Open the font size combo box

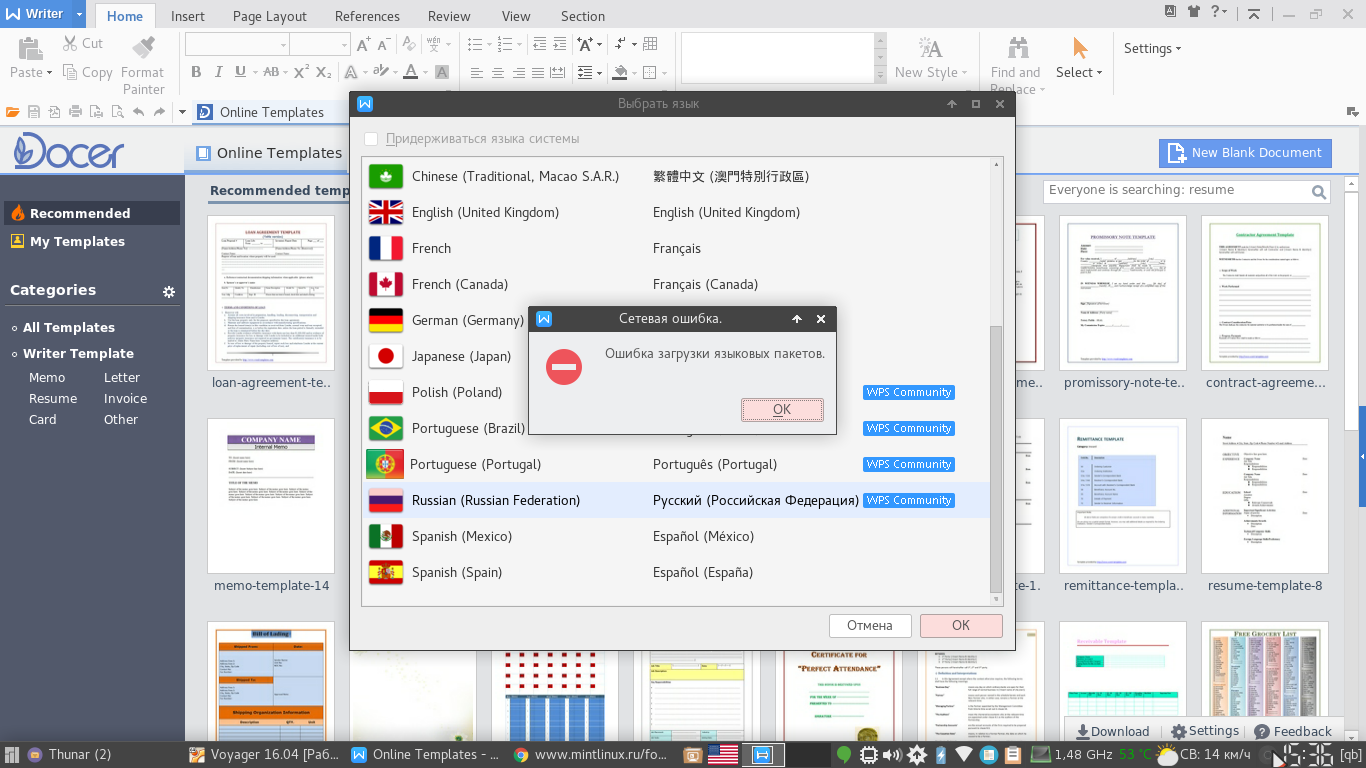pos(320,44)
